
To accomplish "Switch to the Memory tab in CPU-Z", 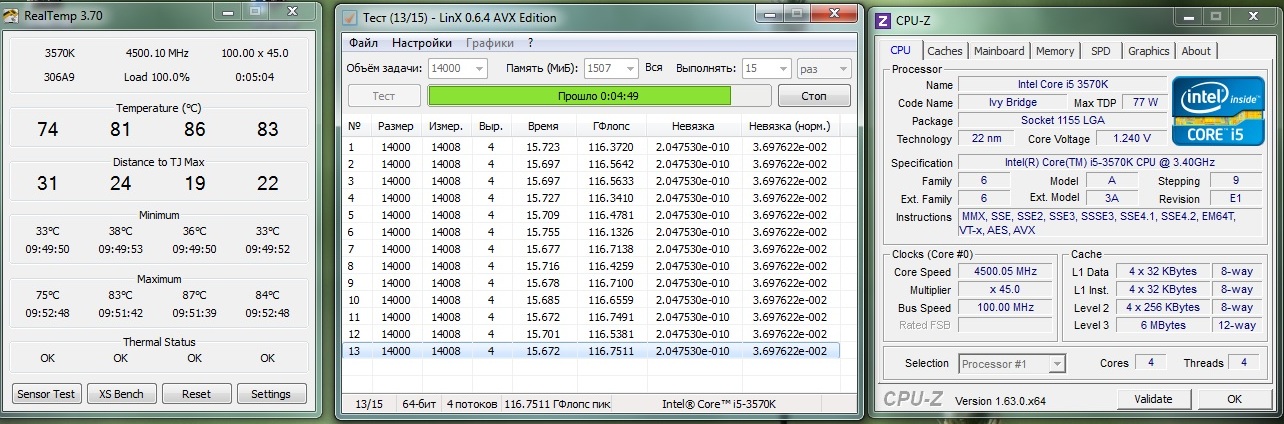I will [1055, 51].
